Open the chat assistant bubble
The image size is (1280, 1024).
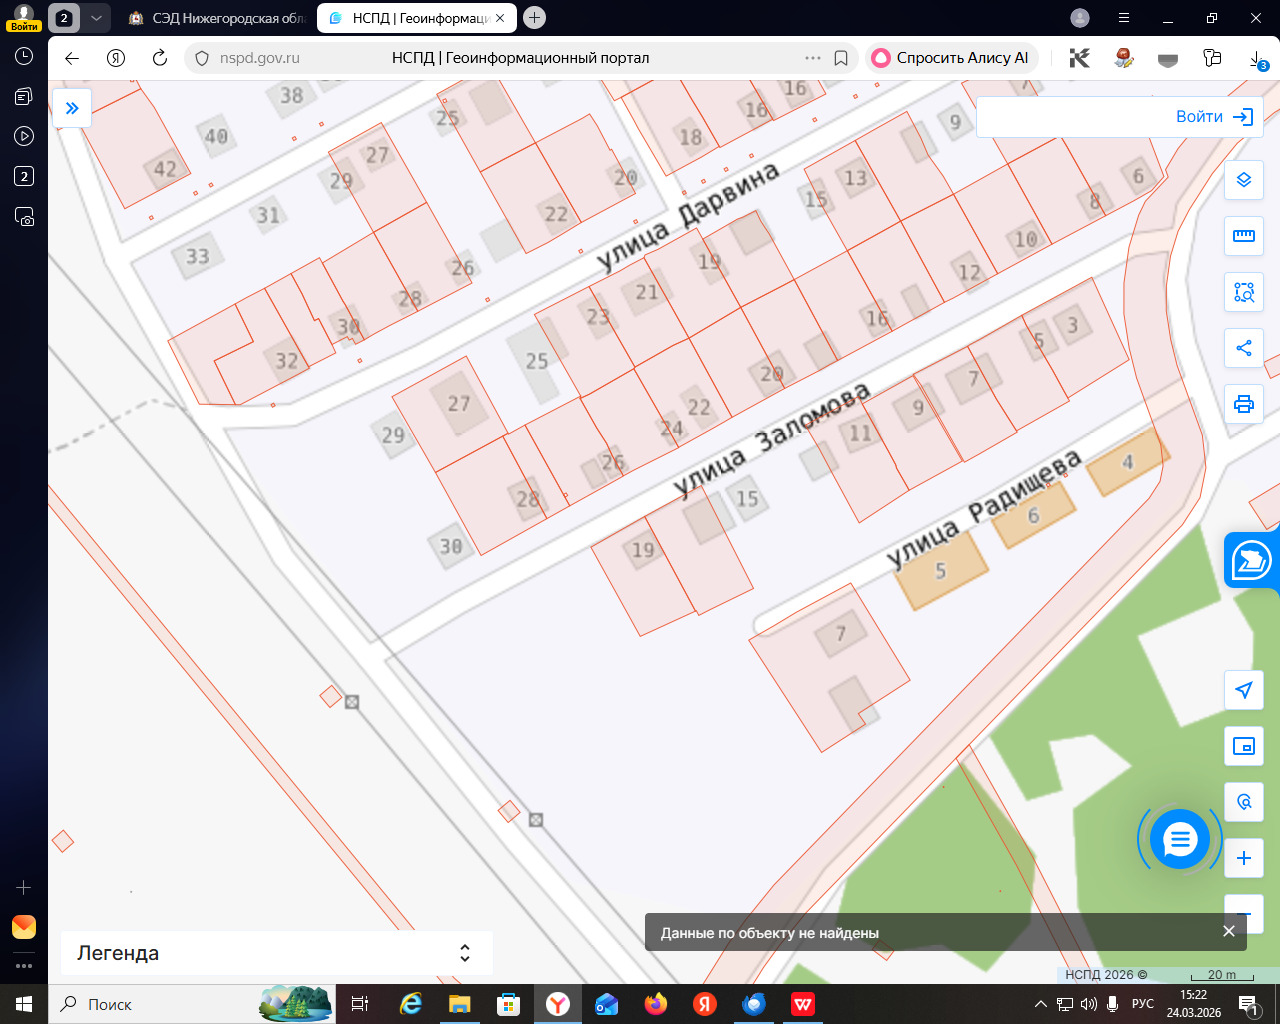(1180, 840)
